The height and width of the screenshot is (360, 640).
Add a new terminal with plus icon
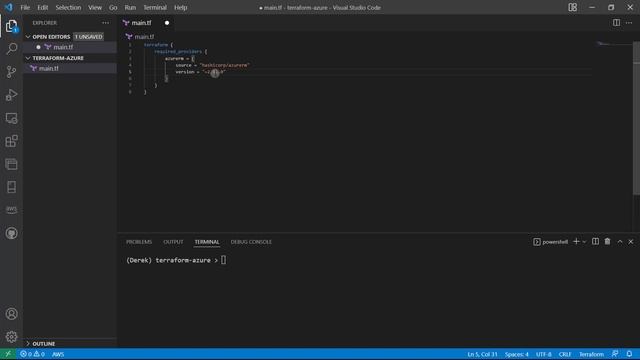coord(576,242)
